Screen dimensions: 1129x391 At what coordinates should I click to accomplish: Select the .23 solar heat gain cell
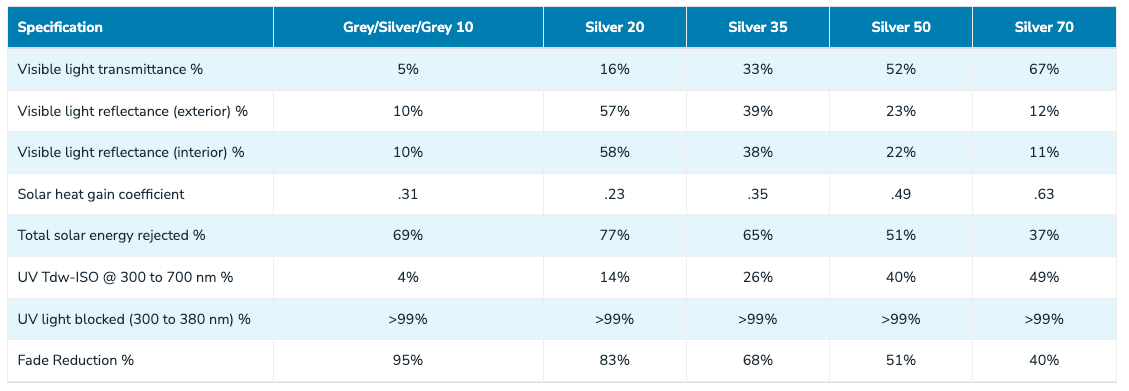614,194
